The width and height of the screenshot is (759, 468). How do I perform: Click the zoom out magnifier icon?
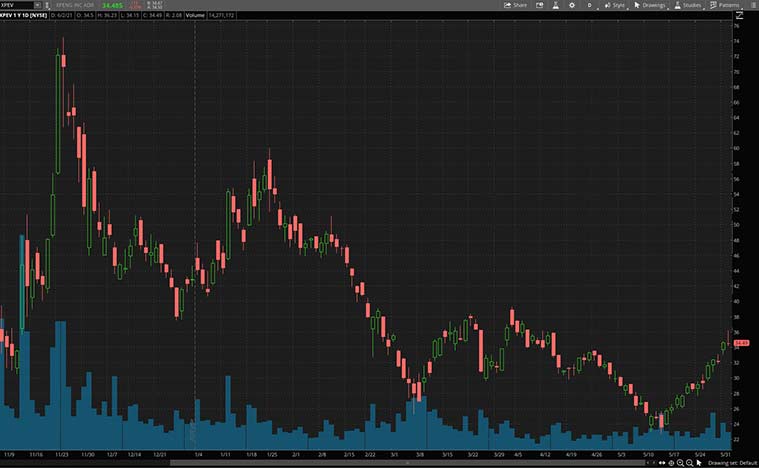point(689,463)
